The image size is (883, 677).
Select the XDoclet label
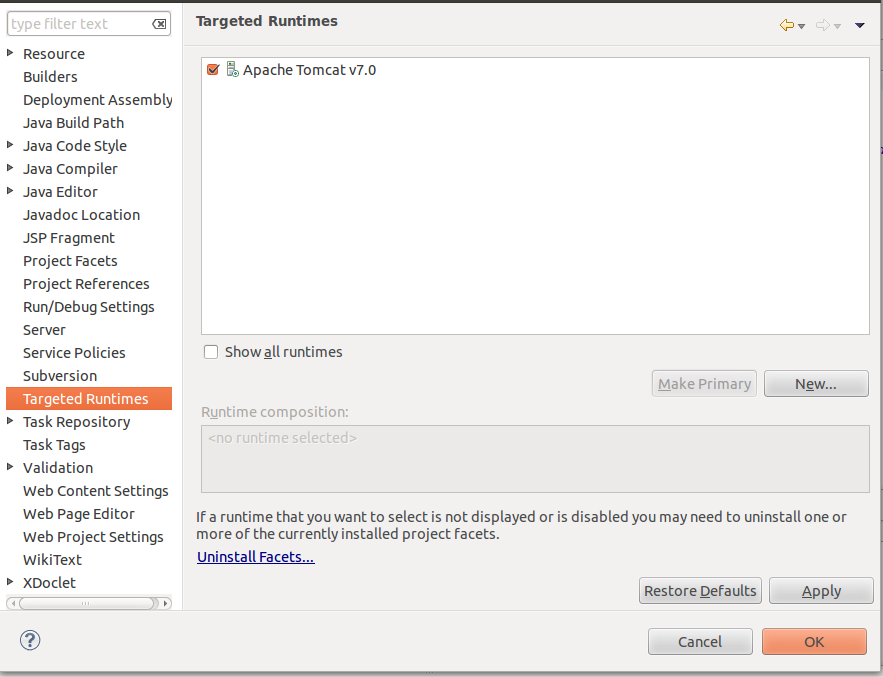[49, 583]
